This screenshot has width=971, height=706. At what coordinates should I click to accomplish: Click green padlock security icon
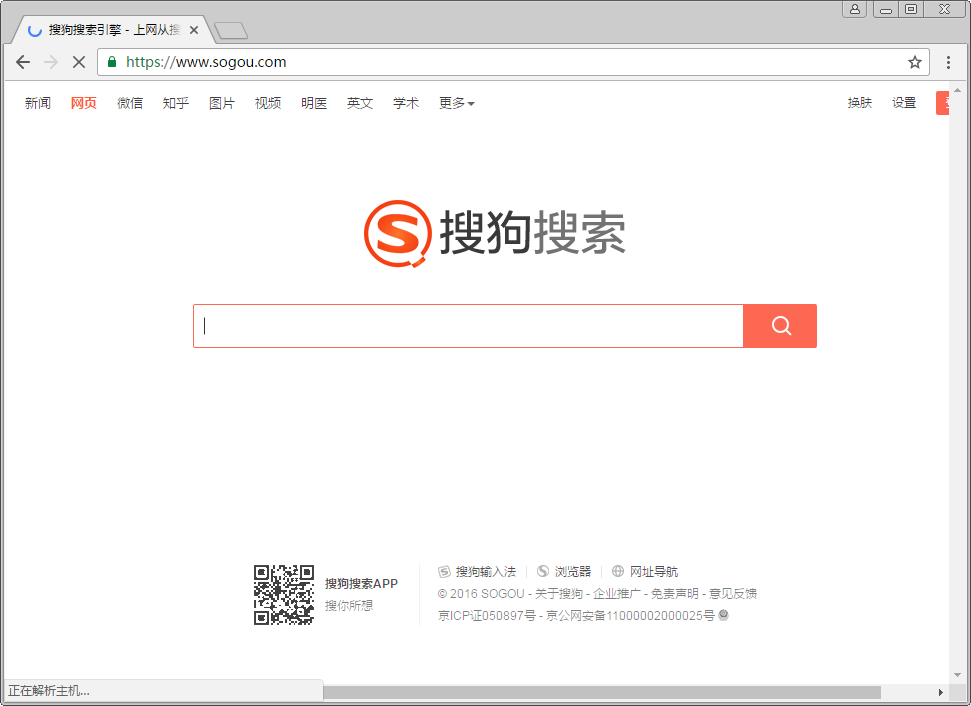point(112,62)
